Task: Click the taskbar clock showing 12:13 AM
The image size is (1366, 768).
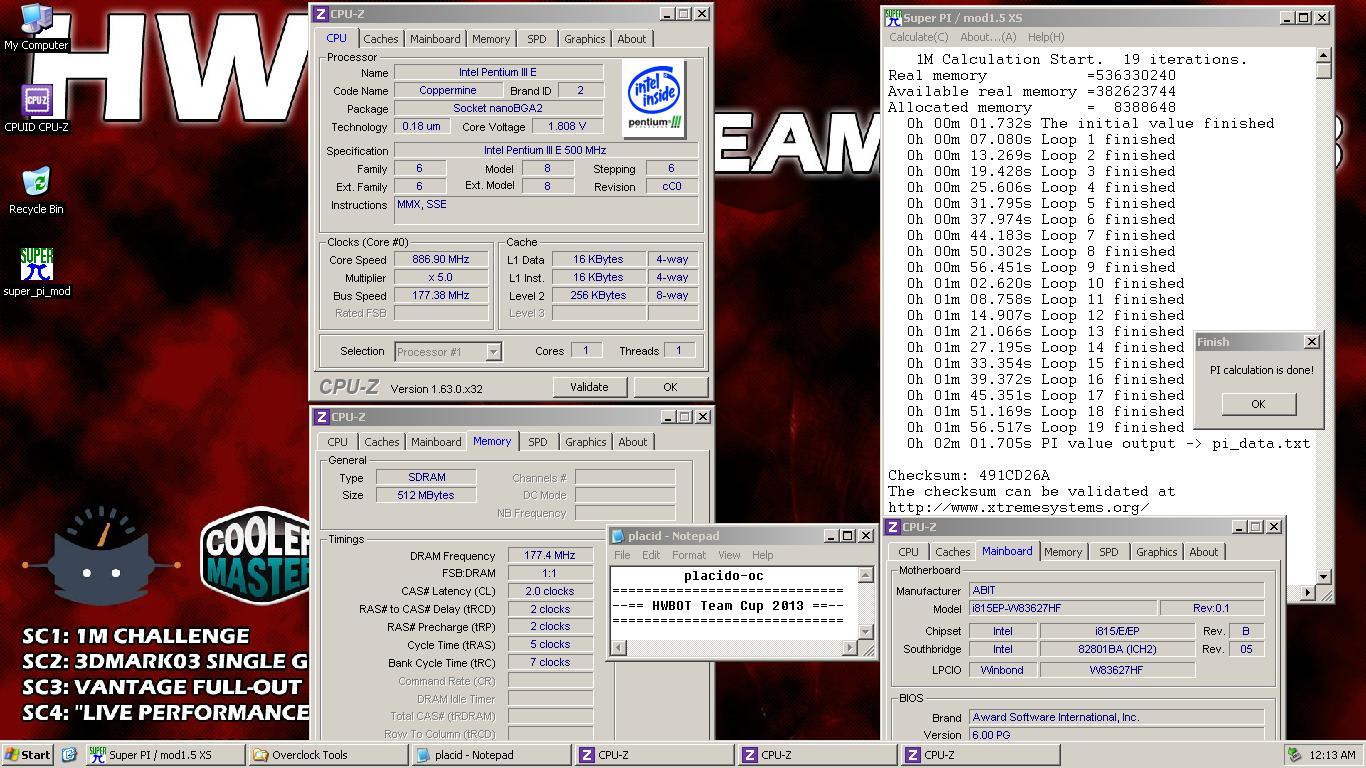Action: tap(1331, 755)
